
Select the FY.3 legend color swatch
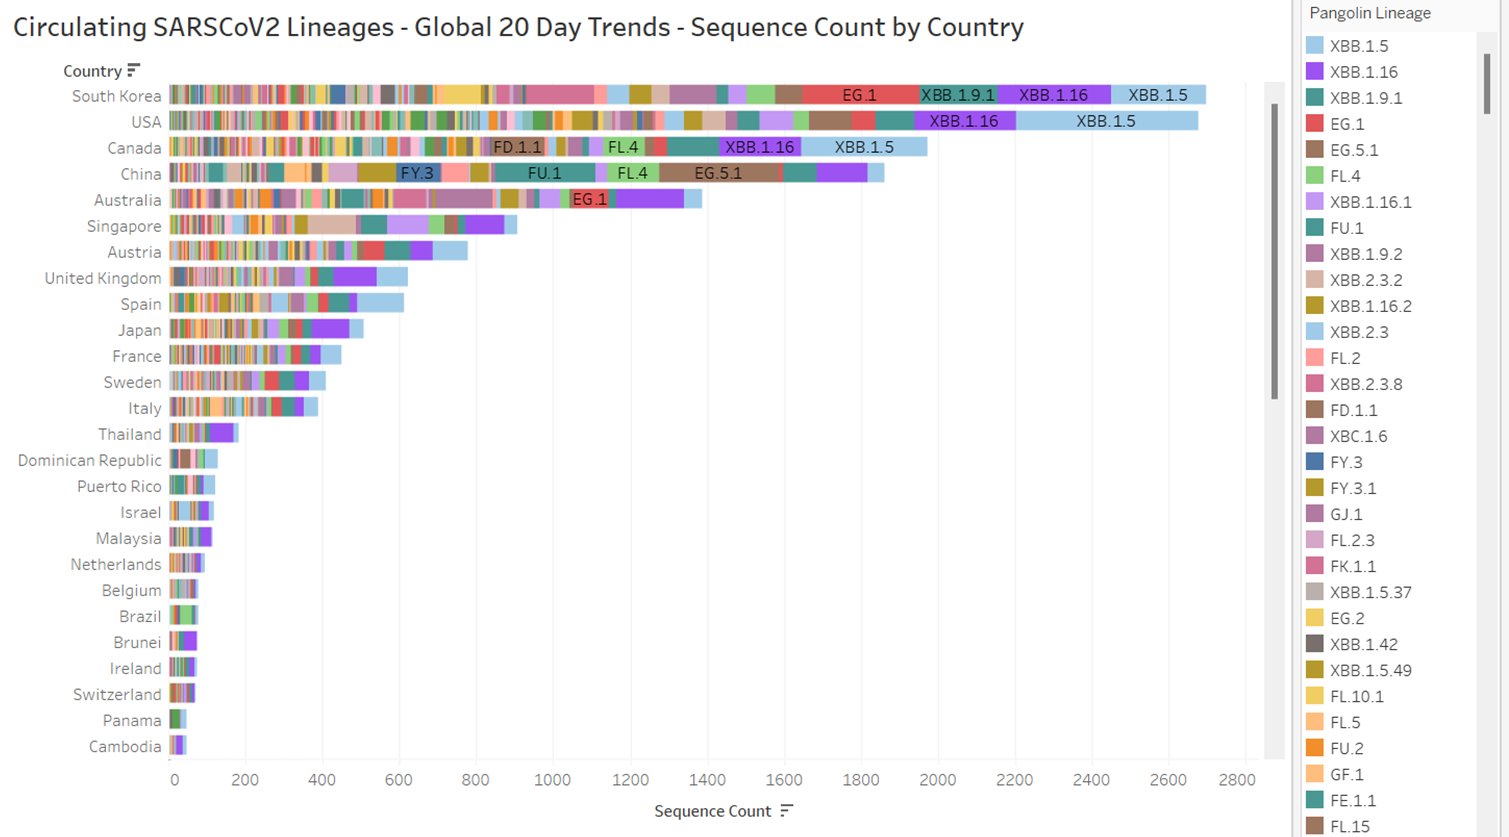[x=1317, y=461]
